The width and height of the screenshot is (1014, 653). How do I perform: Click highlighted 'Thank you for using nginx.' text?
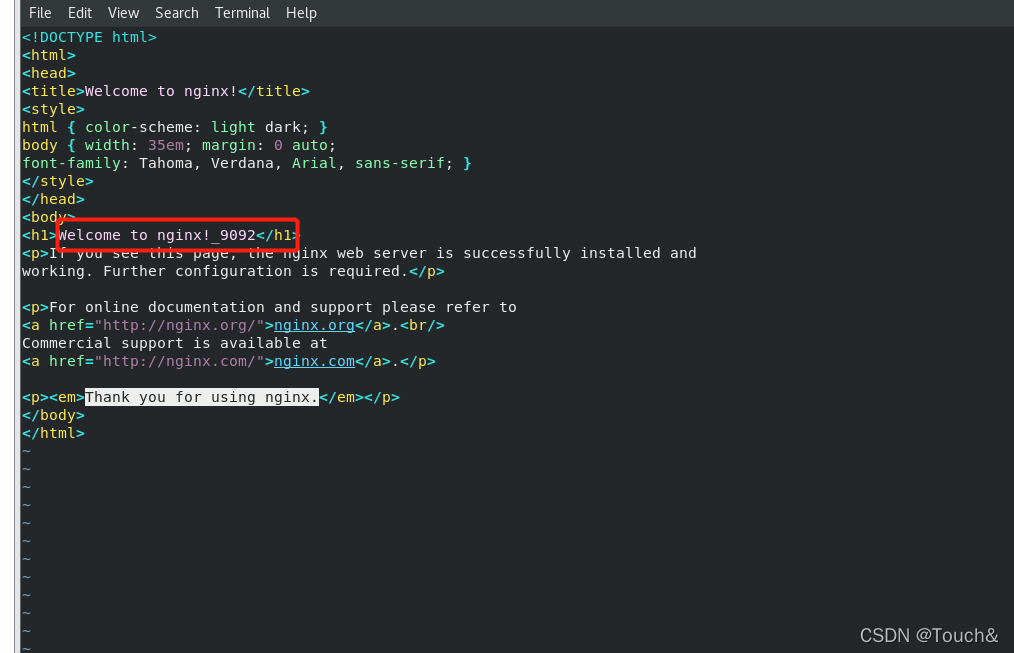pyautogui.click(x=202, y=397)
